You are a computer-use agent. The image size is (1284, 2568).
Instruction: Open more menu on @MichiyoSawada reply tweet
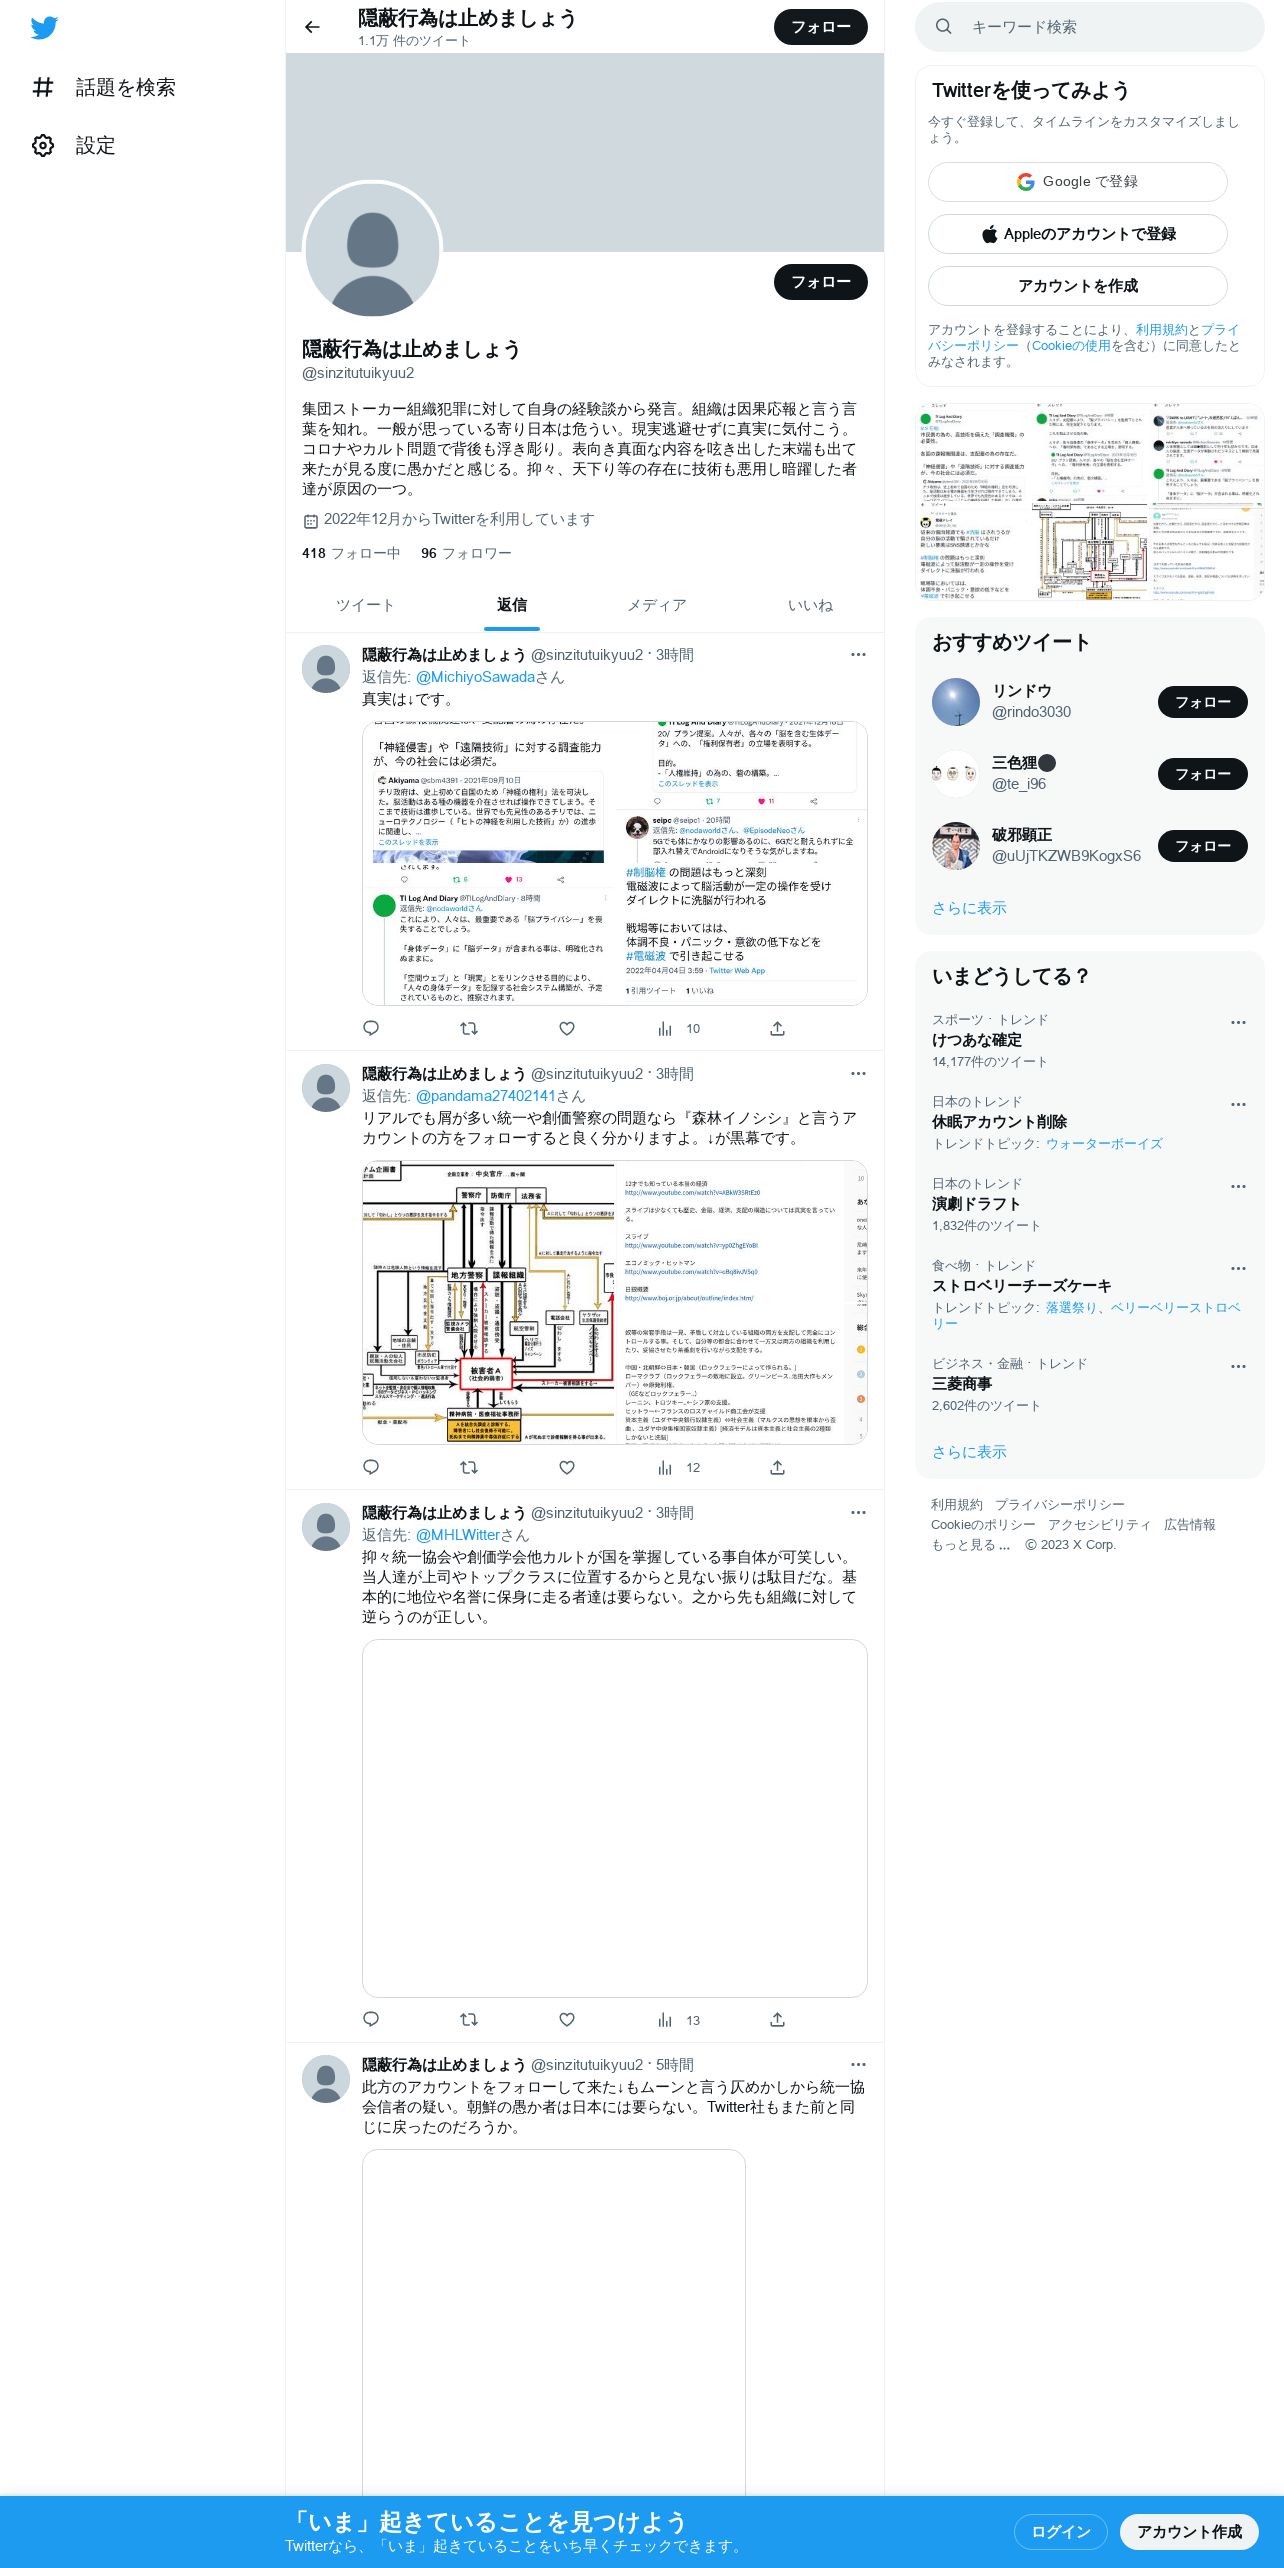click(x=858, y=655)
